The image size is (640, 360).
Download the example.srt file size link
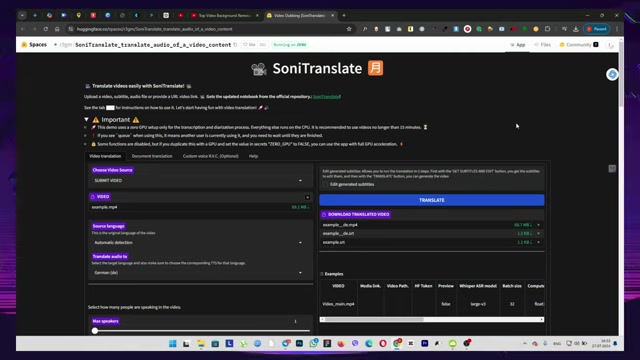(524, 242)
